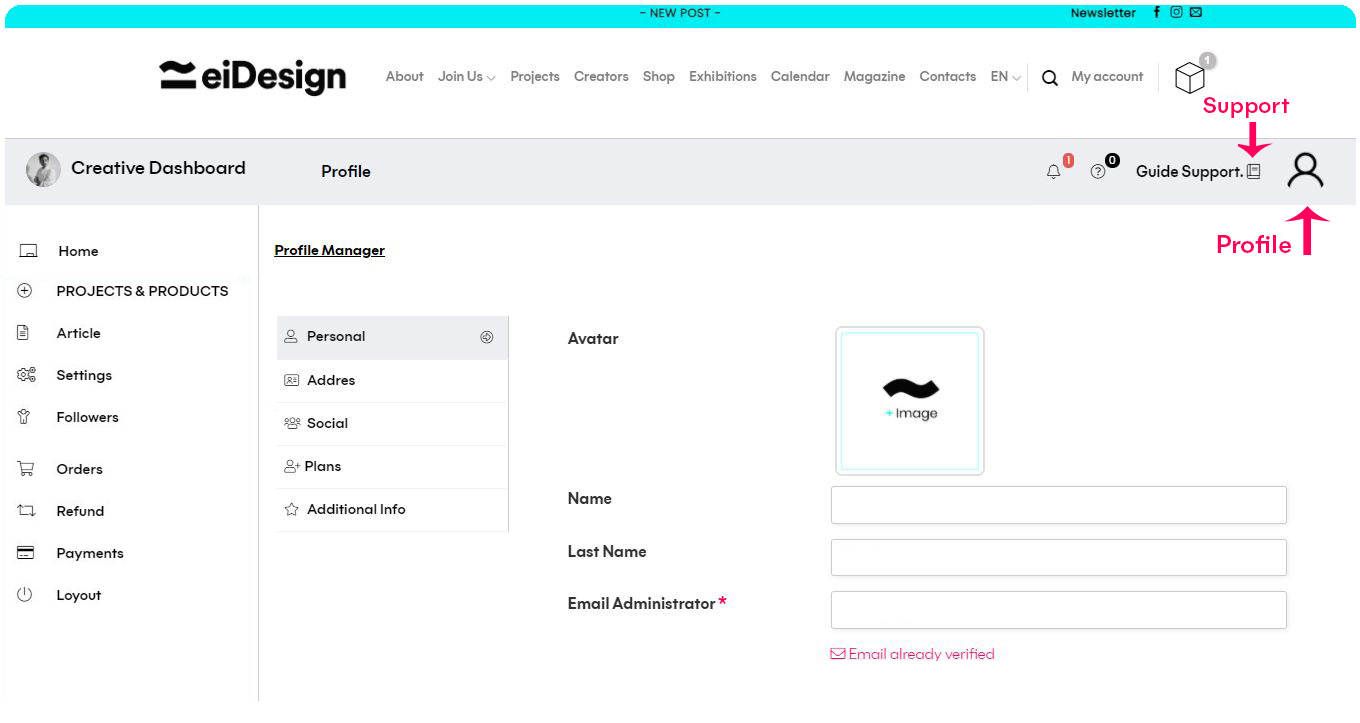
Task: Open the My account link
Action: pyautogui.click(x=1107, y=77)
